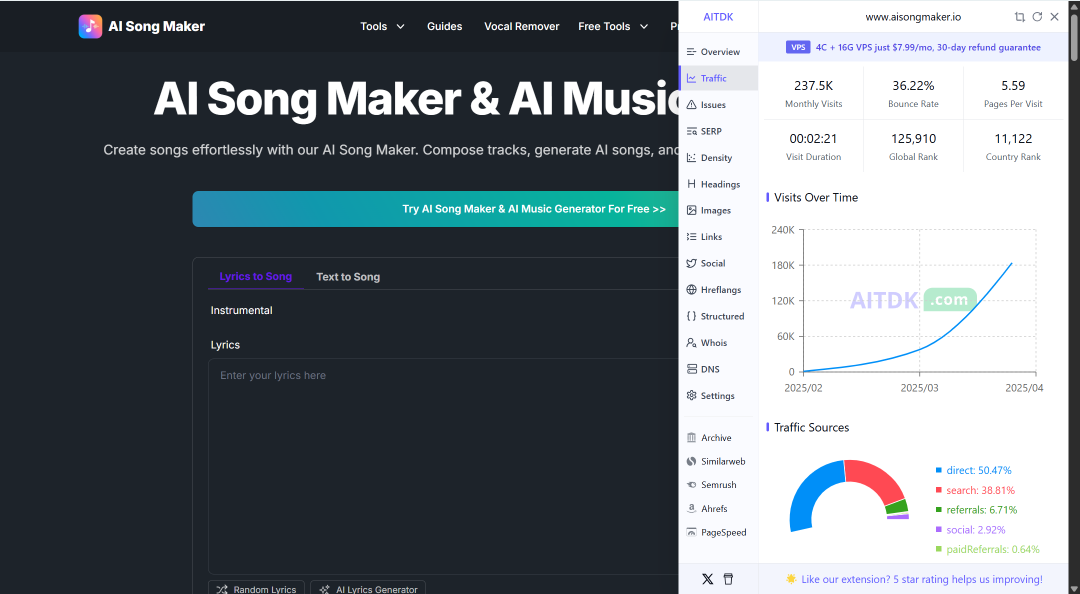The height and width of the screenshot is (594, 1080).
Task: Click the 237.5K Monthly Visits value
Action: click(813, 85)
